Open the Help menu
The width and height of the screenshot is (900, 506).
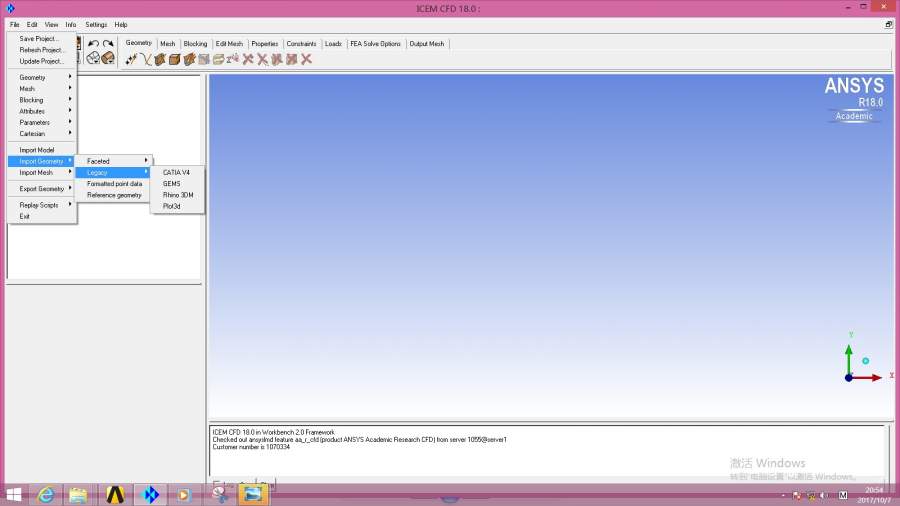[121, 25]
